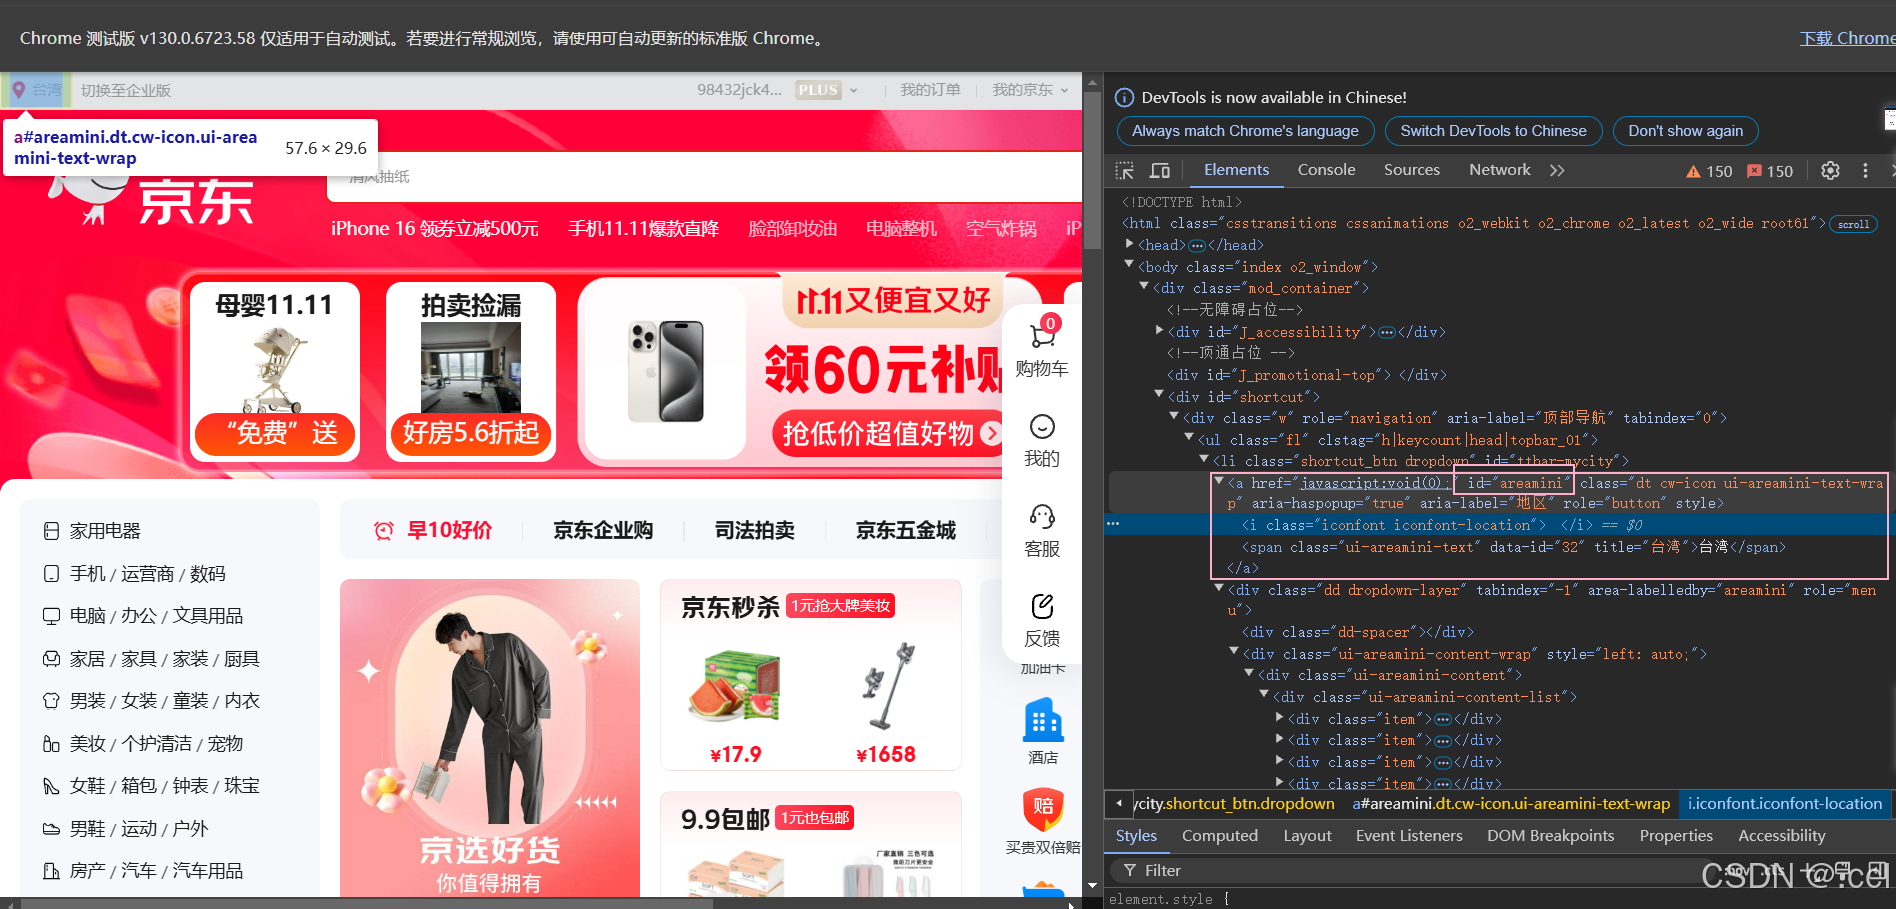Open the account 98432jck4 dropdown arrow
Image resolution: width=1896 pixels, height=909 pixels.
tap(854, 90)
